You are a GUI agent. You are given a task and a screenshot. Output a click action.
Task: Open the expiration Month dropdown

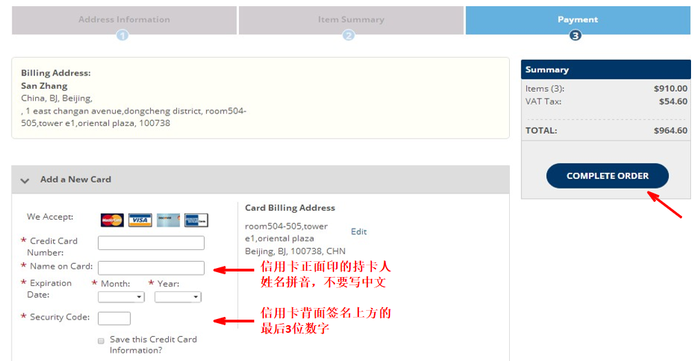(121, 297)
